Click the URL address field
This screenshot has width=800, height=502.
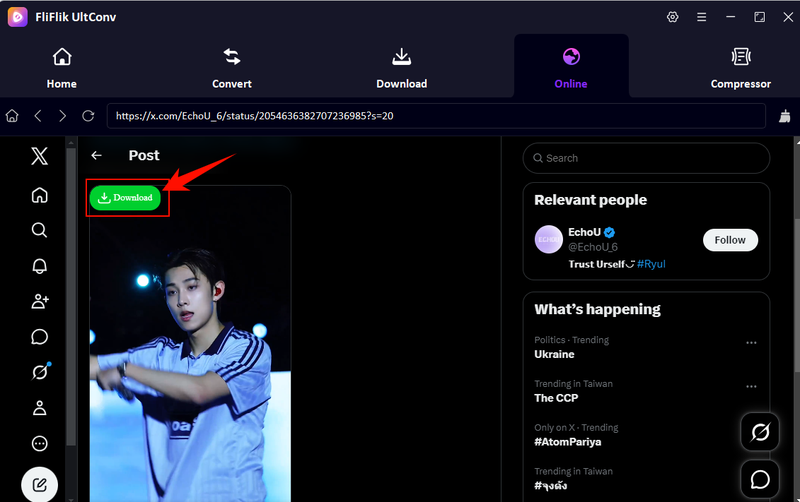point(436,116)
